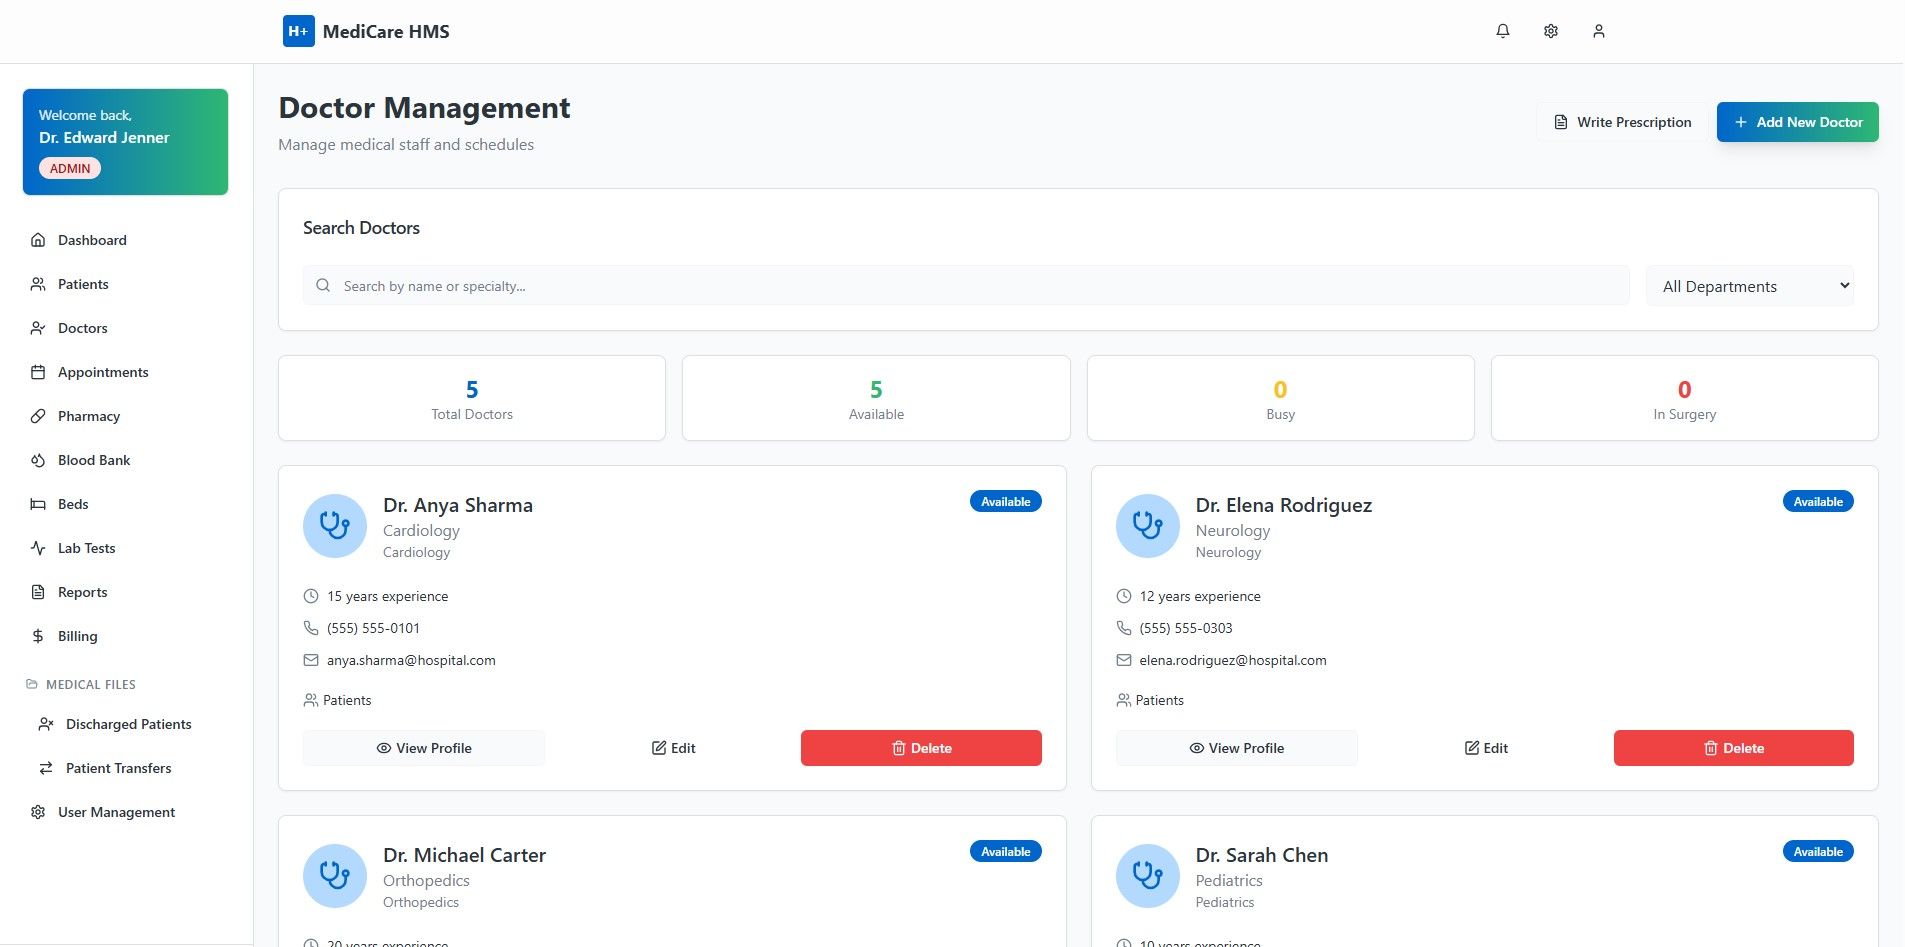Select the Beds icon in the sidebar
This screenshot has width=1905, height=947.
[x=37, y=504]
